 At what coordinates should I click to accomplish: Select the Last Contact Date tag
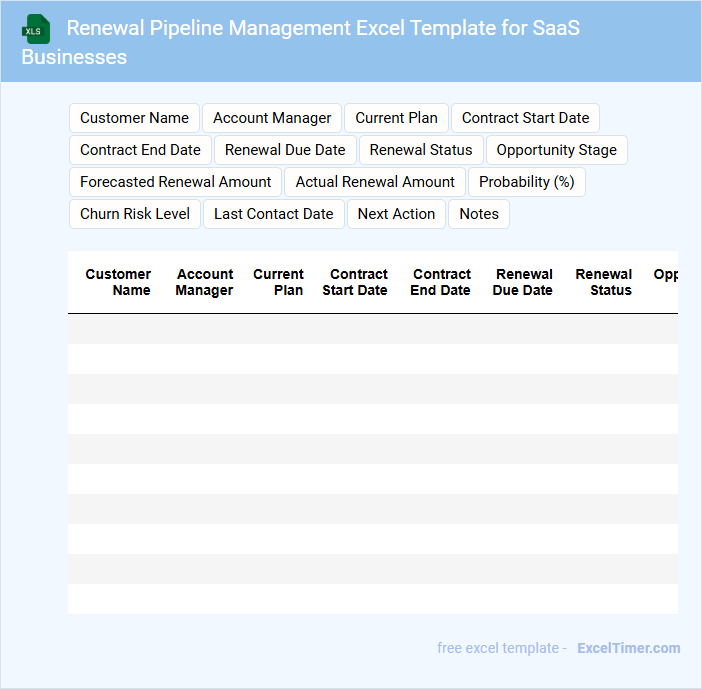point(274,214)
